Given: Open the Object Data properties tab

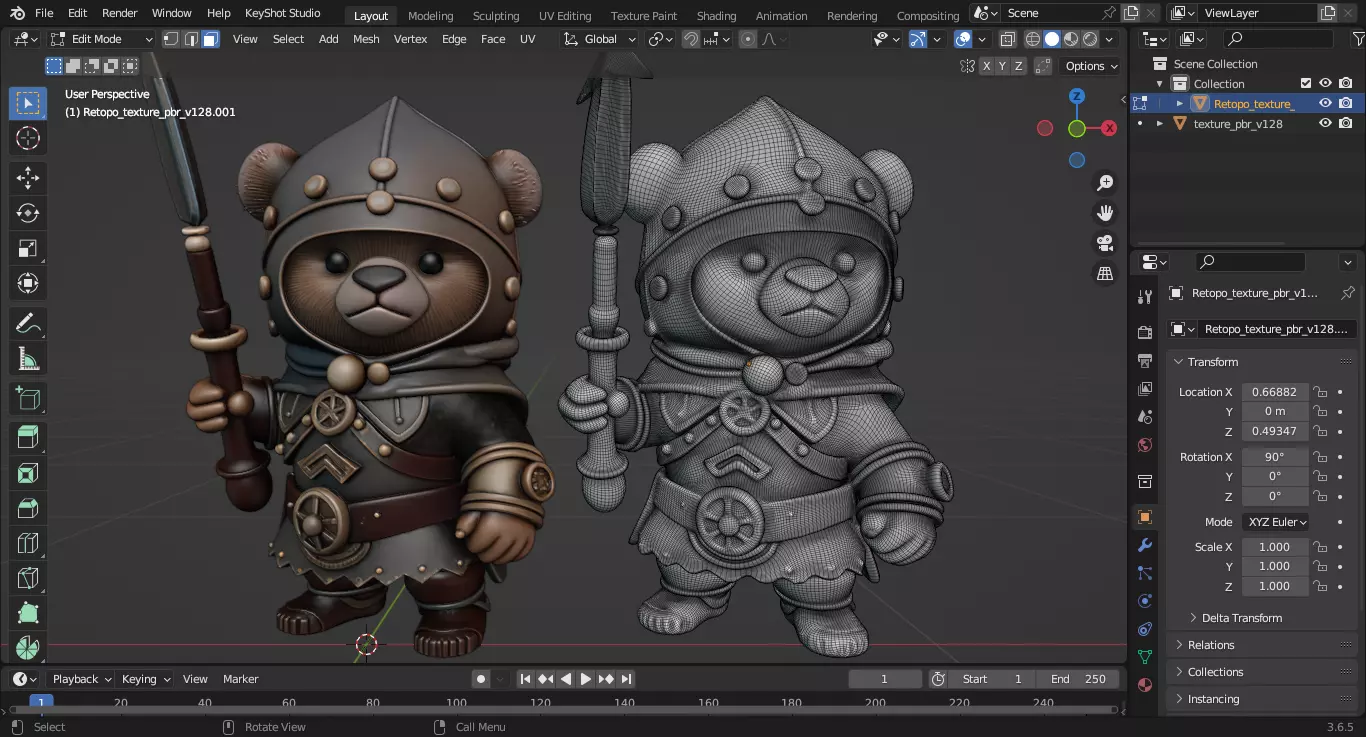Looking at the screenshot, I should click(1145, 657).
